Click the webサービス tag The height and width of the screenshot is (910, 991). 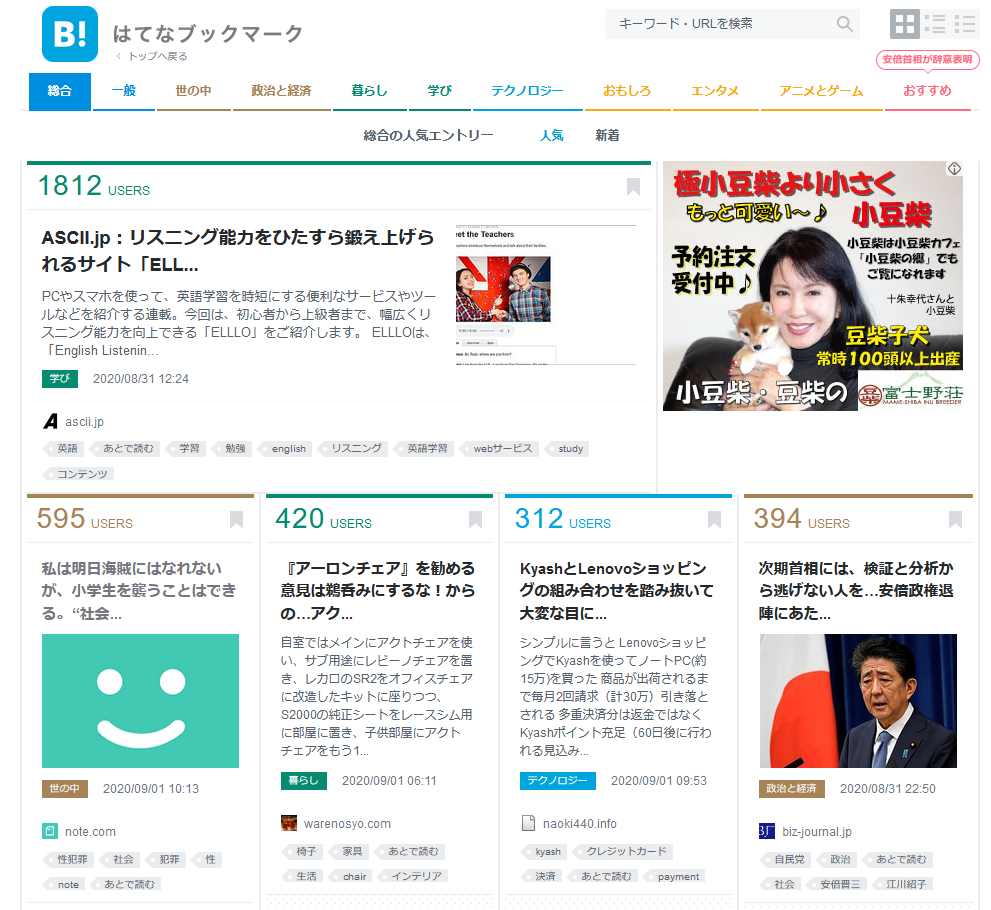coord(502,449)
